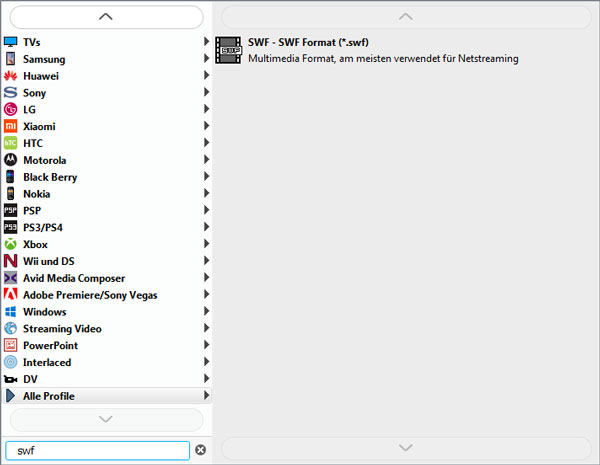Click the PowerPoint category icon
The width and height of the screenshot is (600, 465).
11,345
